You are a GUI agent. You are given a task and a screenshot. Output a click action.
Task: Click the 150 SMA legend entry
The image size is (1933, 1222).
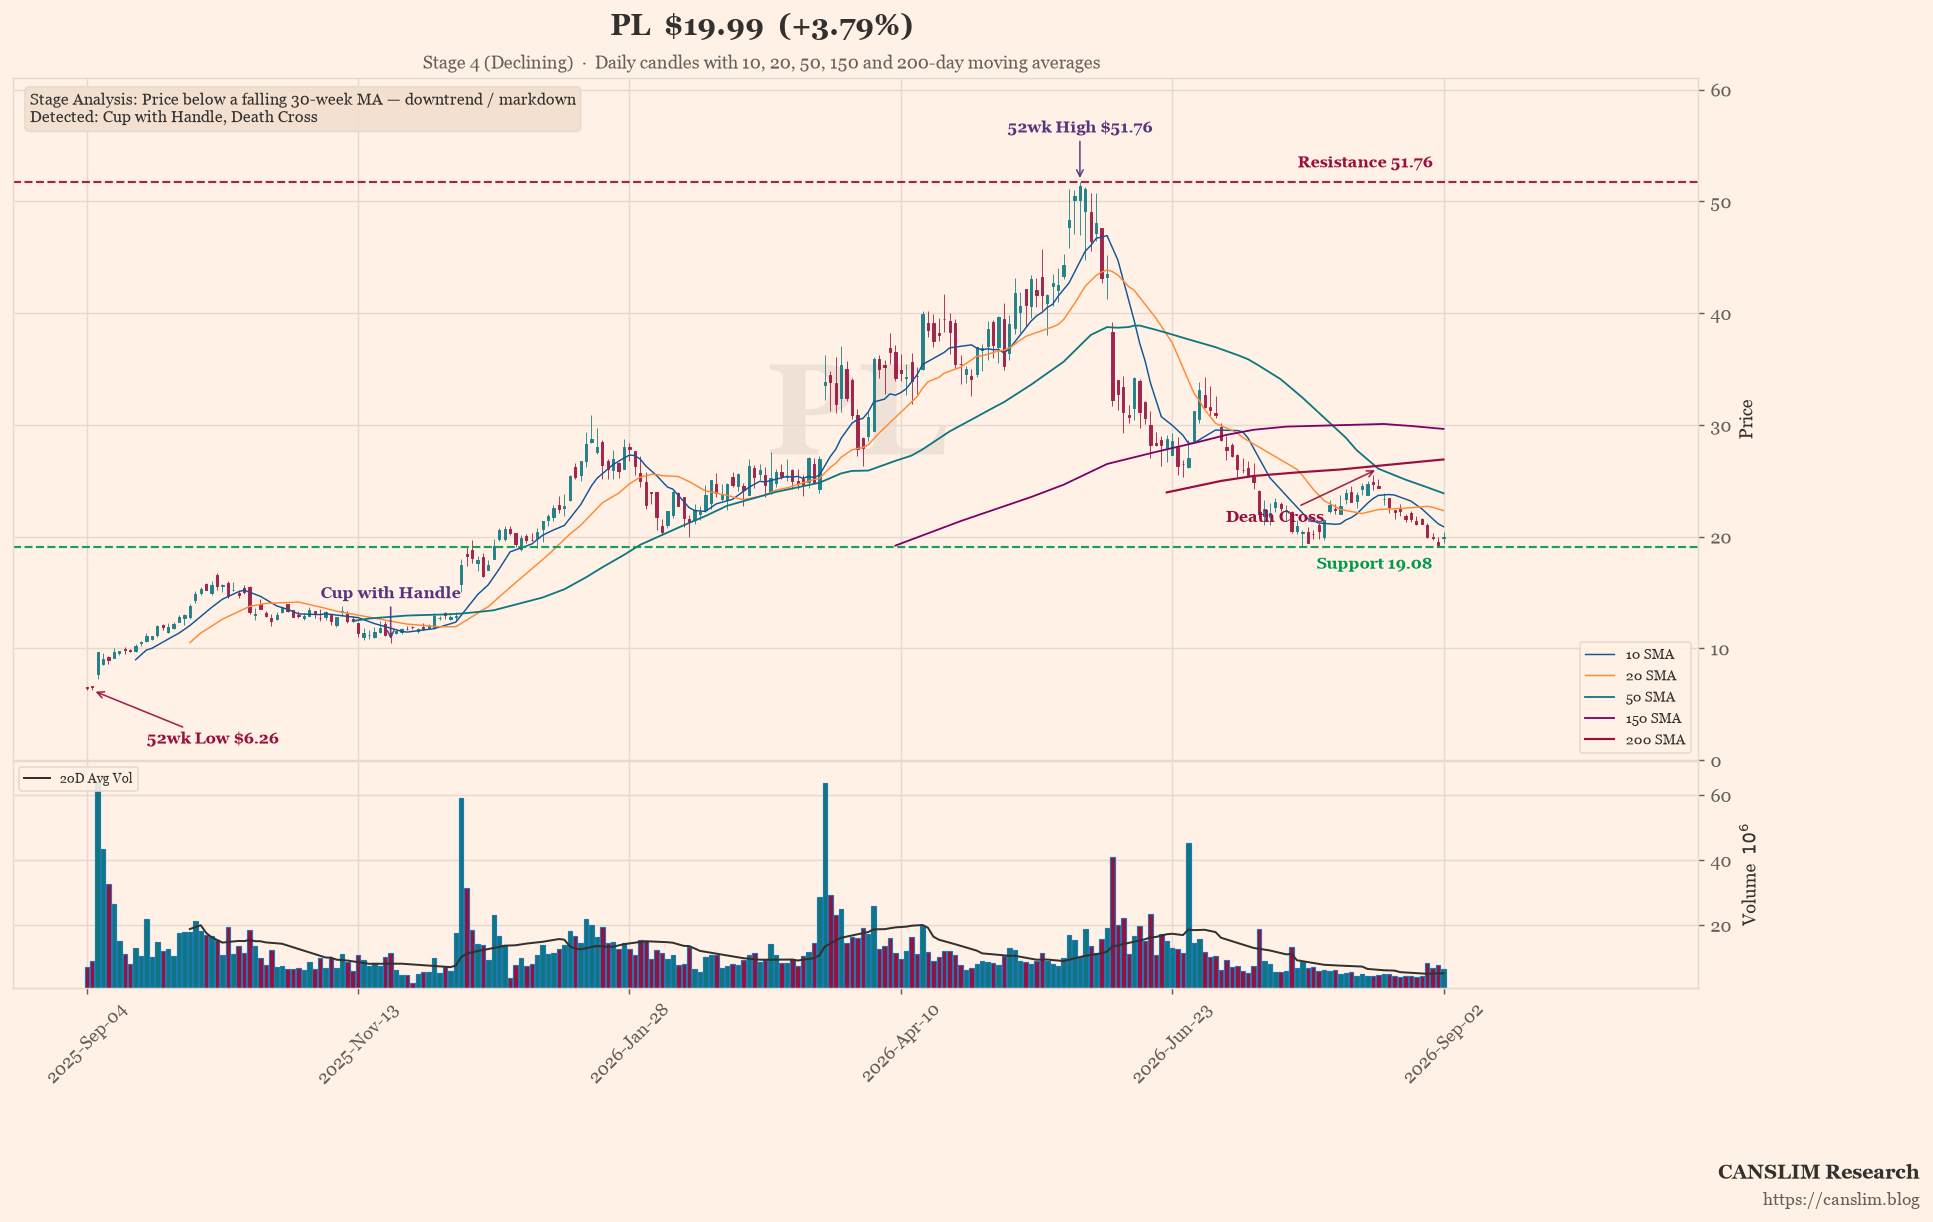tap(1636, 719)
